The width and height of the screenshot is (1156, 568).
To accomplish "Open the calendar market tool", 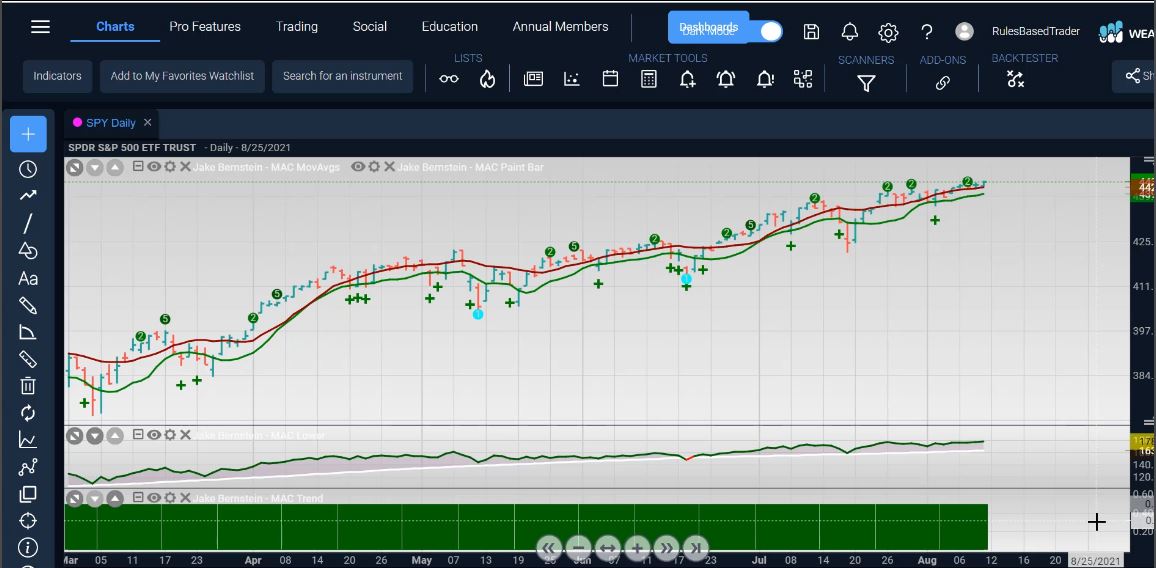I will coord(610,79).
